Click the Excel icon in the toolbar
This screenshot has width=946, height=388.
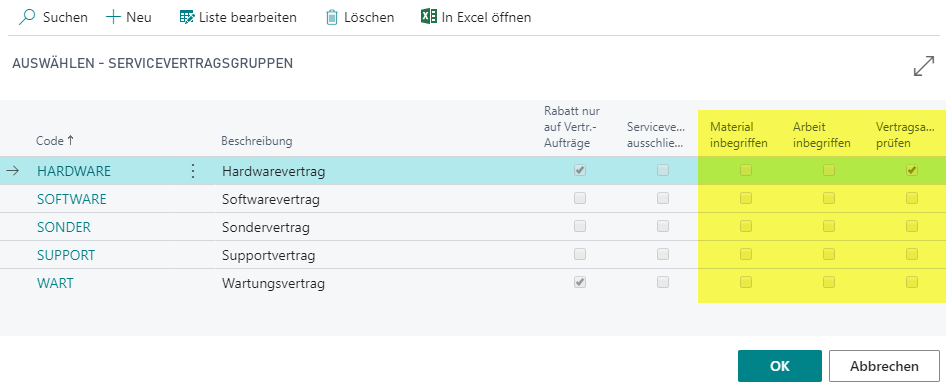[428, 16]
